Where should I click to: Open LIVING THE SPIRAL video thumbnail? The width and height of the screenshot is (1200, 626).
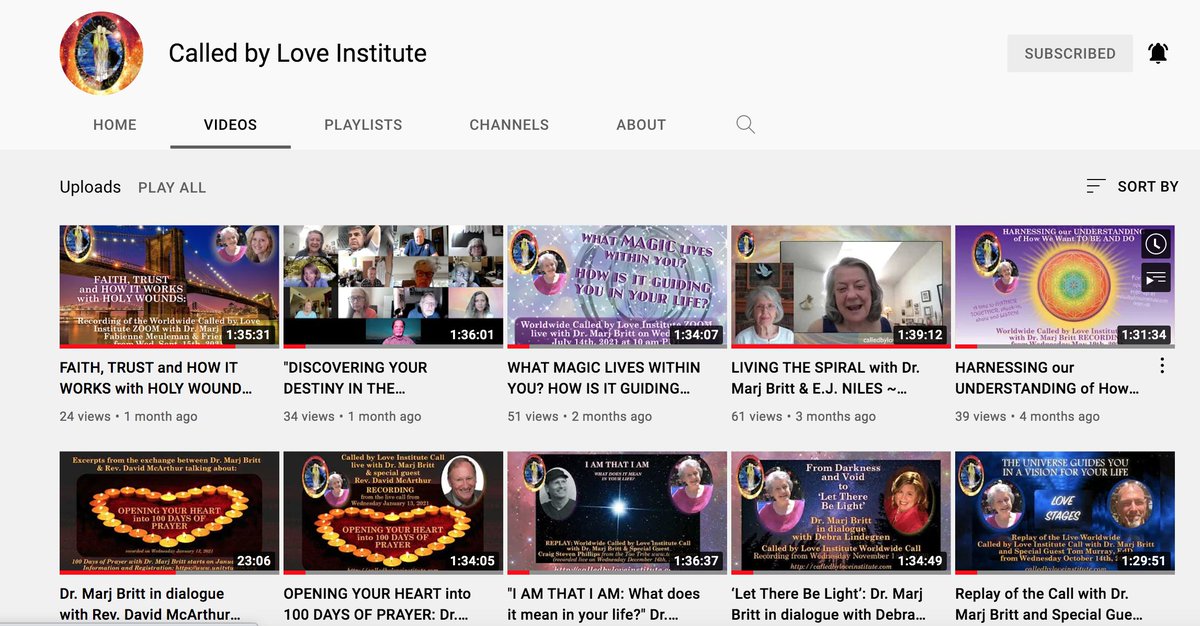[841, 286]
